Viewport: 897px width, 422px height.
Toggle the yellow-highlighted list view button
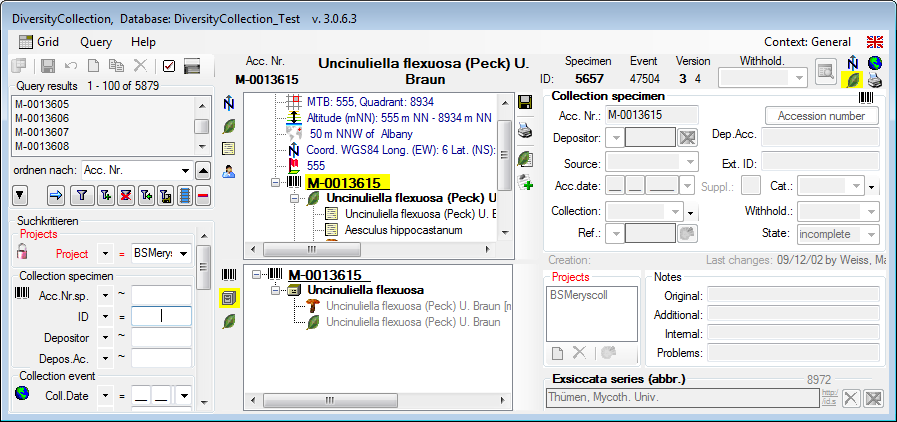point(229,297)
